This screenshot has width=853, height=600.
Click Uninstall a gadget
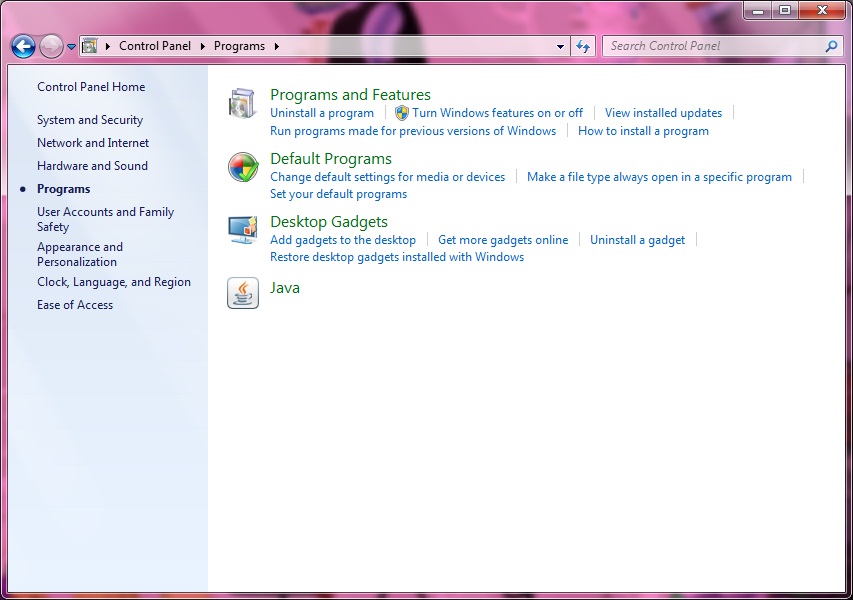click(x=638, y=240)
